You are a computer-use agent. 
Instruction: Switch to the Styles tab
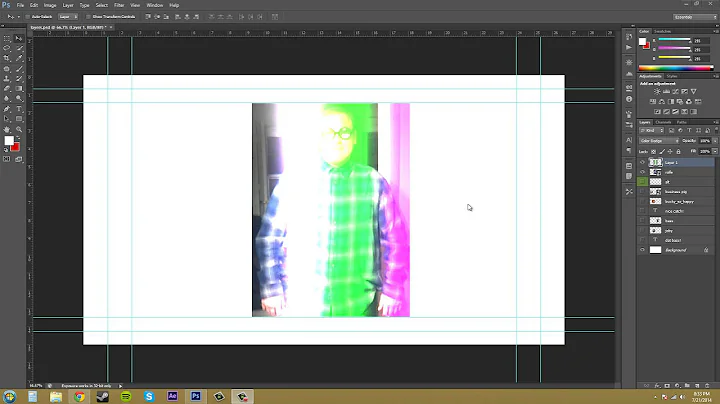tap(672, 76)
